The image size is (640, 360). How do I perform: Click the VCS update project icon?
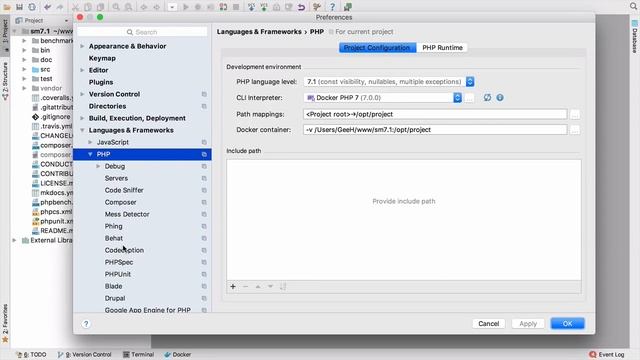(x=251, y=7)
